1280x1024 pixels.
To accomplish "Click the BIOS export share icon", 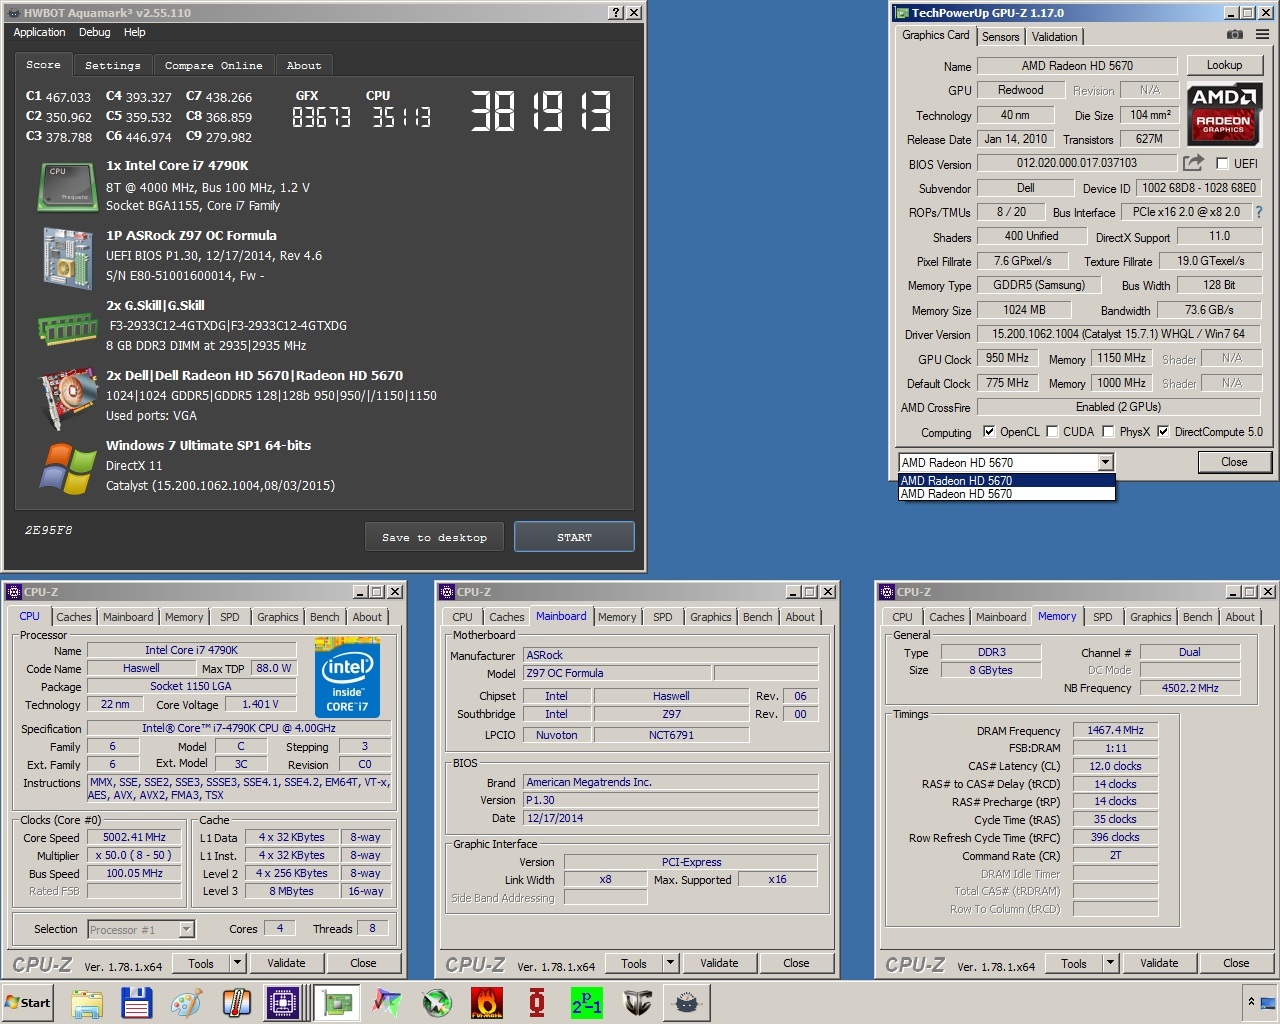I will (1193, 162).
